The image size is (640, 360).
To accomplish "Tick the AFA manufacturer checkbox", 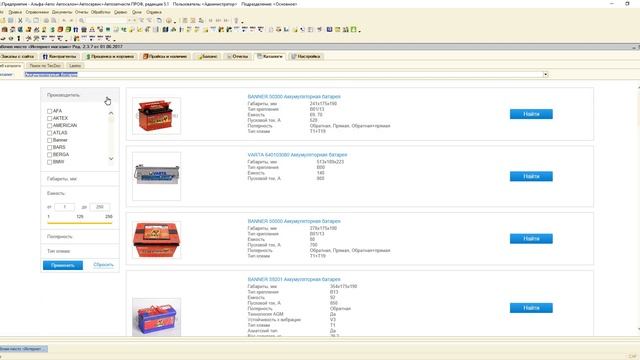I will tap(49, 111).
